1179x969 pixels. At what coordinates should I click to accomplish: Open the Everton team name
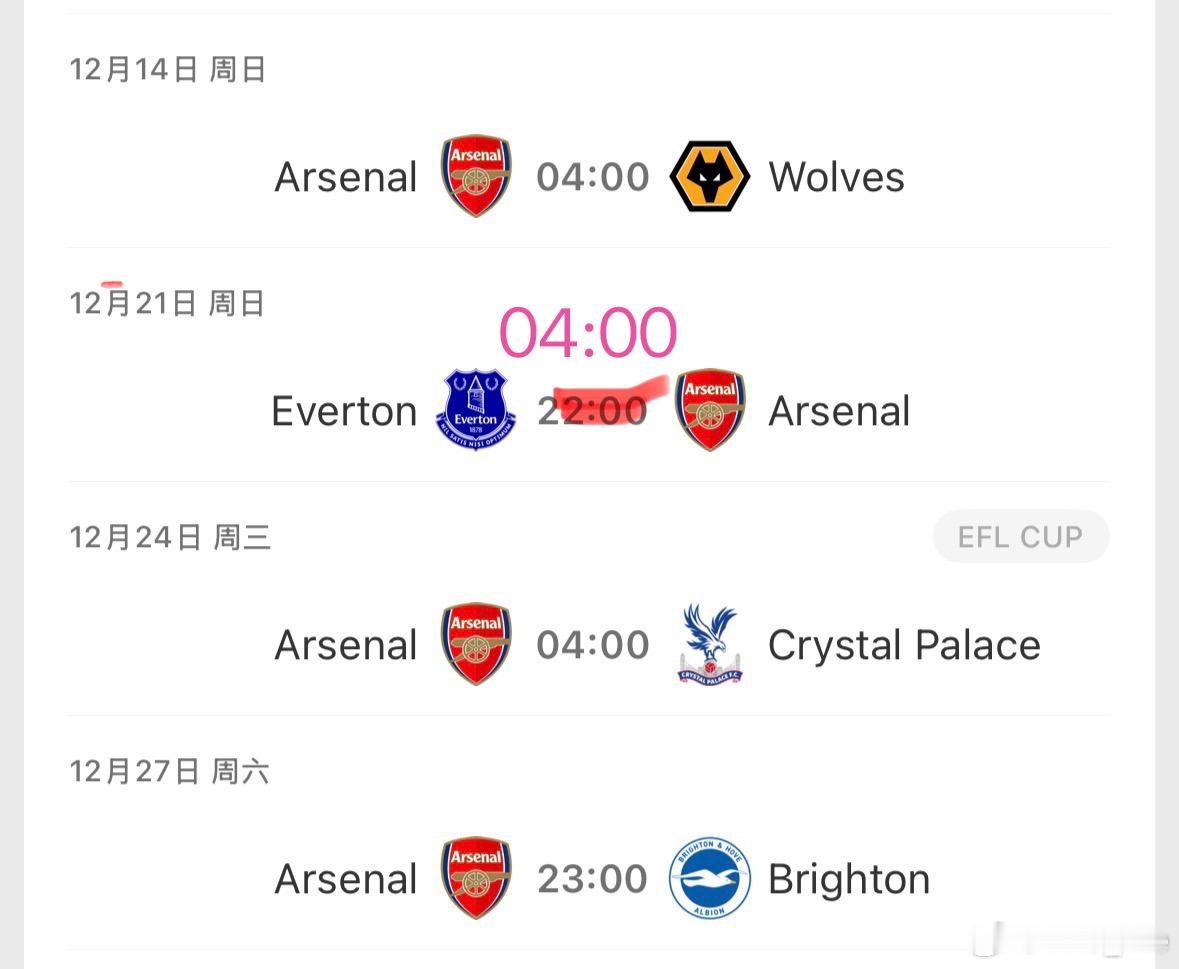coord(344,411)
